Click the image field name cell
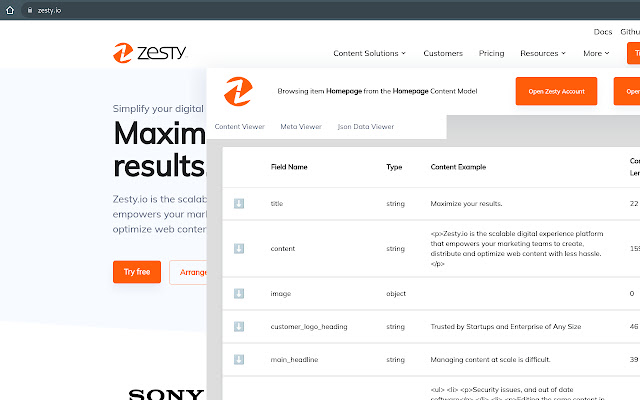Viewport: 640px width, 400px height. click(281, 294)
